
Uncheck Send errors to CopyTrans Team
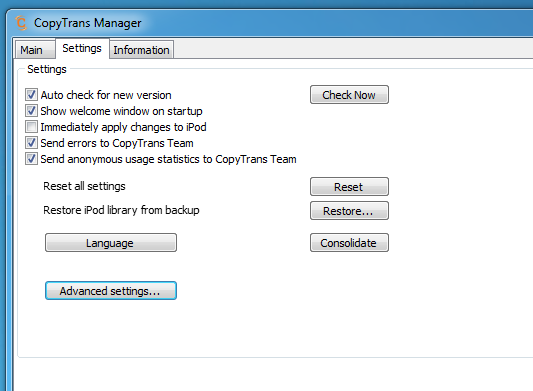pos(31,142)
